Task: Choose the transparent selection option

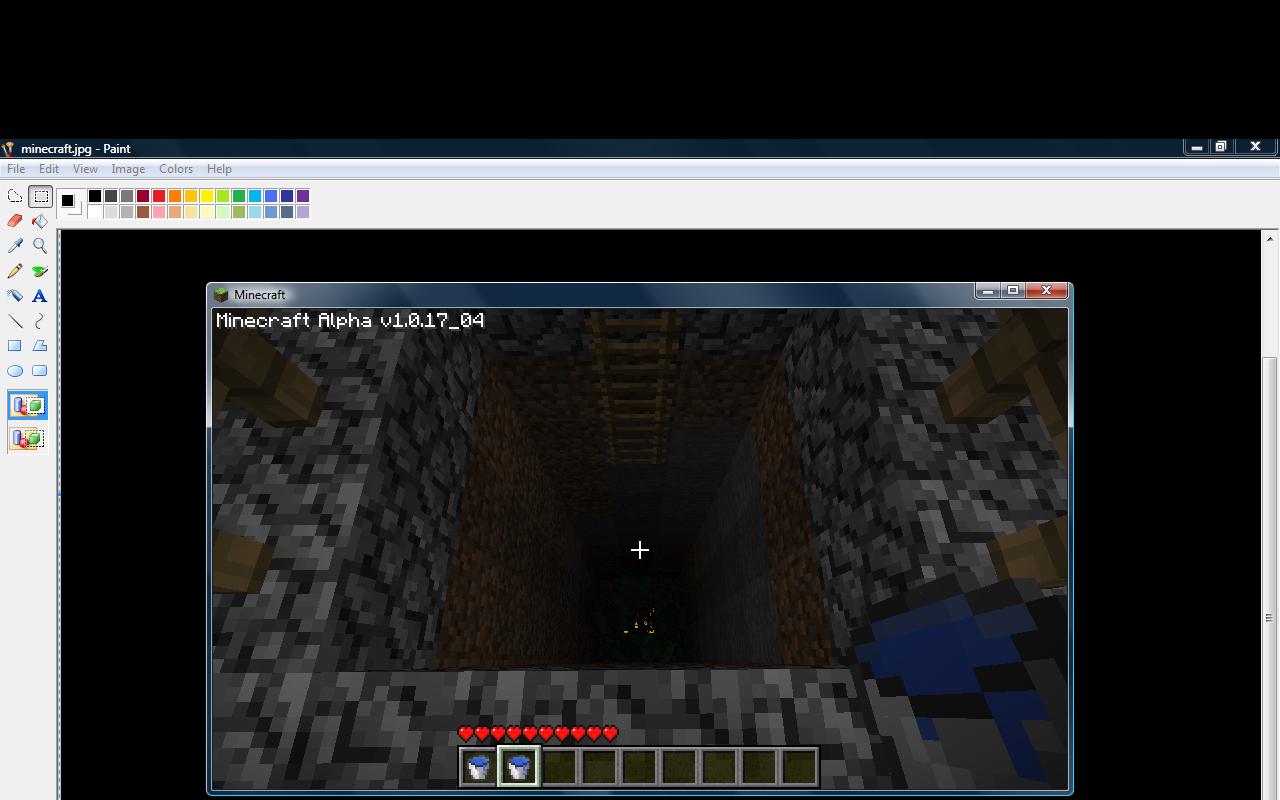Action: tap(28, 439)
